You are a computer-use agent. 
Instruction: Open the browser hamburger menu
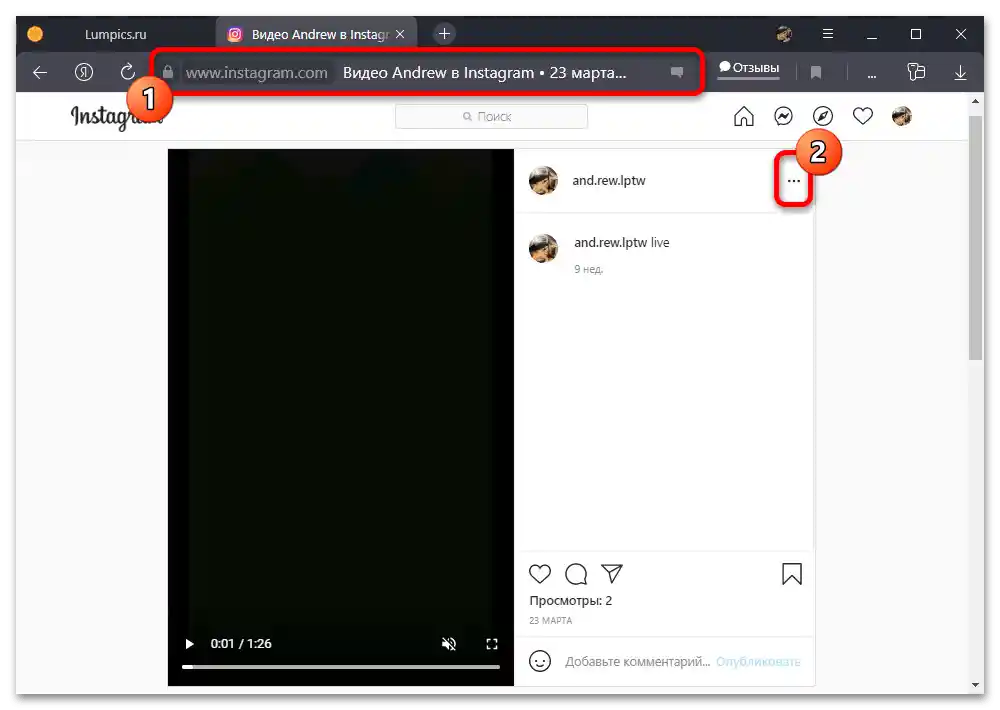click(827, 34)
